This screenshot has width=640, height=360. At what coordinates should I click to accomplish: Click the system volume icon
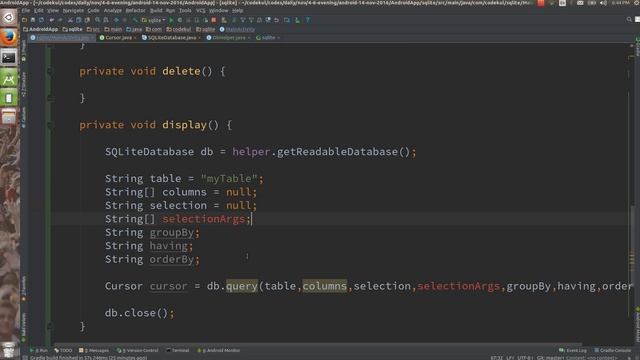pyautogui.click(x=604, y=3)
